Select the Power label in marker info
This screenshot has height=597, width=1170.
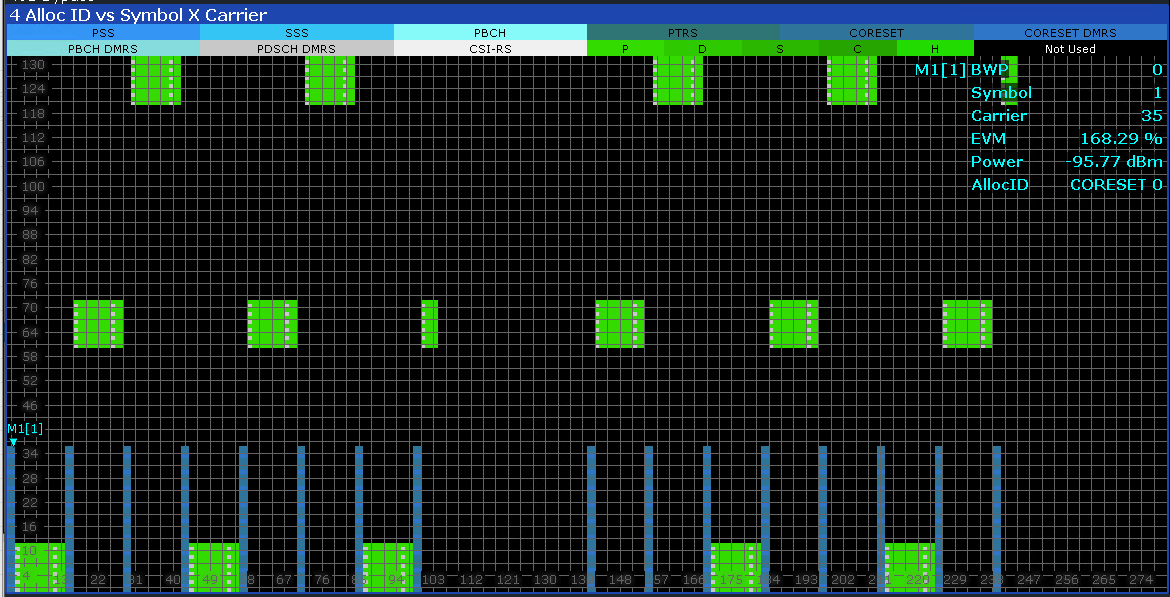[997, 162]
